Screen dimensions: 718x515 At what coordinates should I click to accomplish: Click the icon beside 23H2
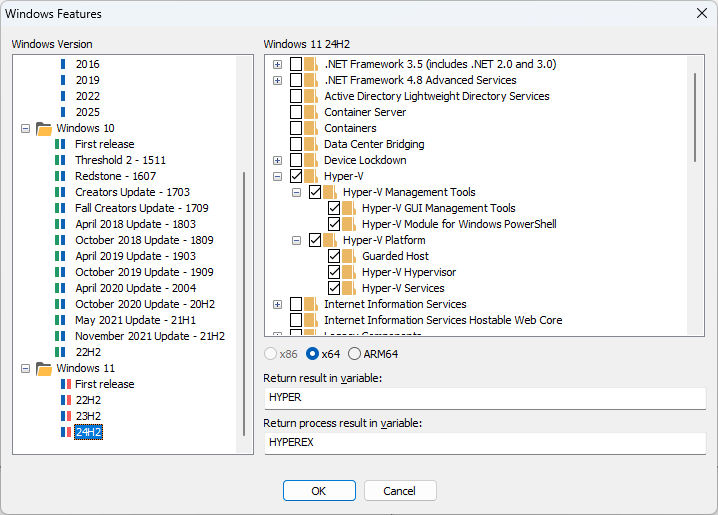coord(66,416)
